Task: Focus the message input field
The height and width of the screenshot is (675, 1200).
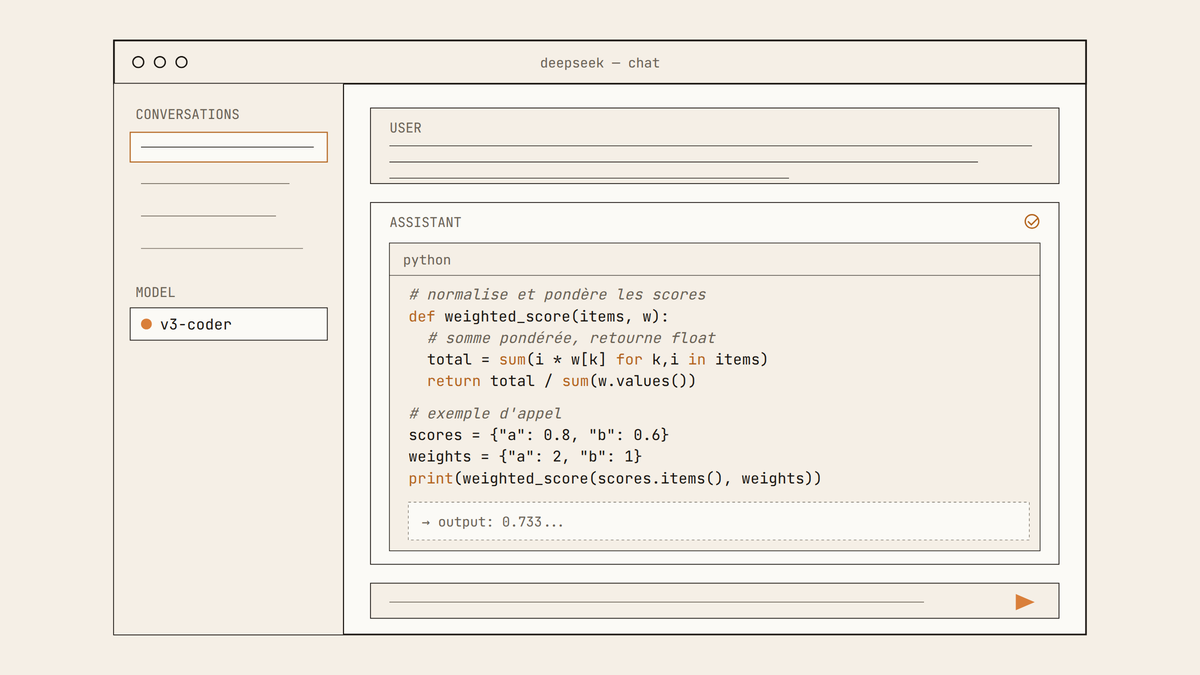Action: click(x=714, y=602)
